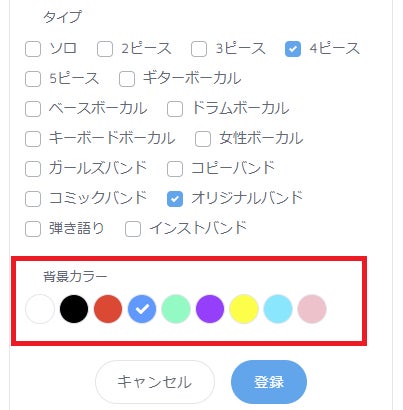Submit with the 登録 button

[x=269, y=382]
